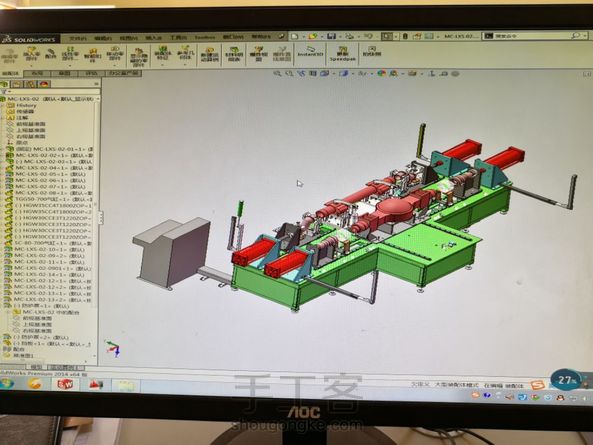Image resolution: width=593 pixels, height=445 pixels.
Task: Click the SolidWorks icon in the taskbar
Action: [x=65, y=385]
